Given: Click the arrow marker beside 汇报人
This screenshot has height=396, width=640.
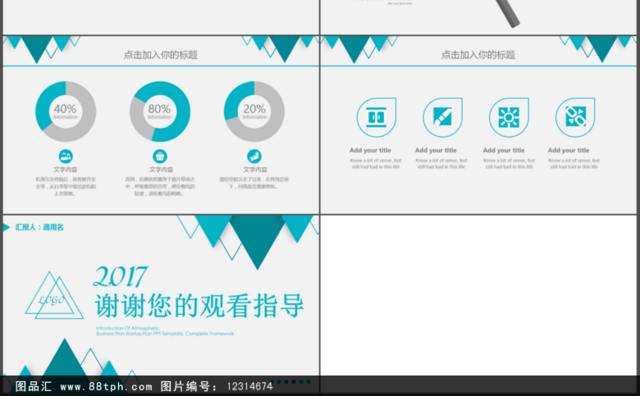Looking at the screenshot, I should point(6,227).
